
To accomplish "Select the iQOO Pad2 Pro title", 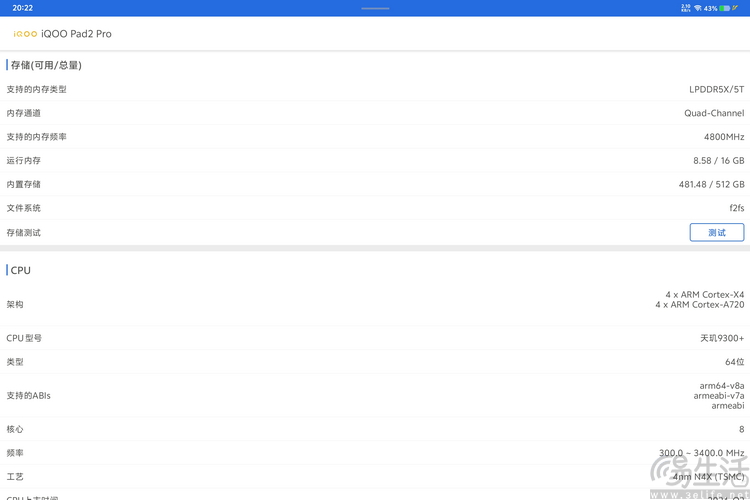I will (76, 34).
